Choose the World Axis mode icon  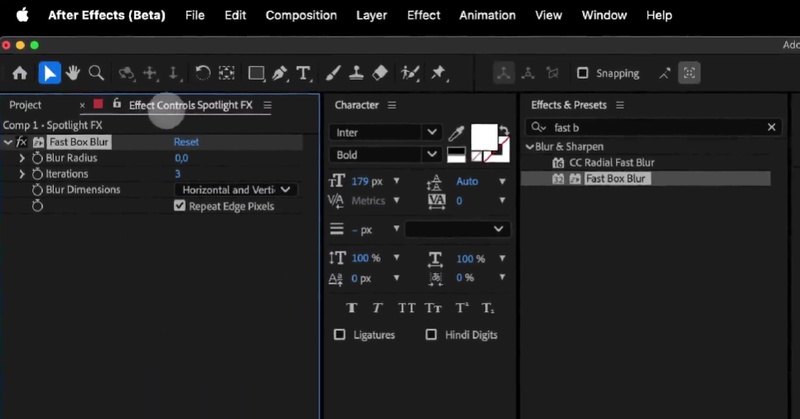(528, 73)
